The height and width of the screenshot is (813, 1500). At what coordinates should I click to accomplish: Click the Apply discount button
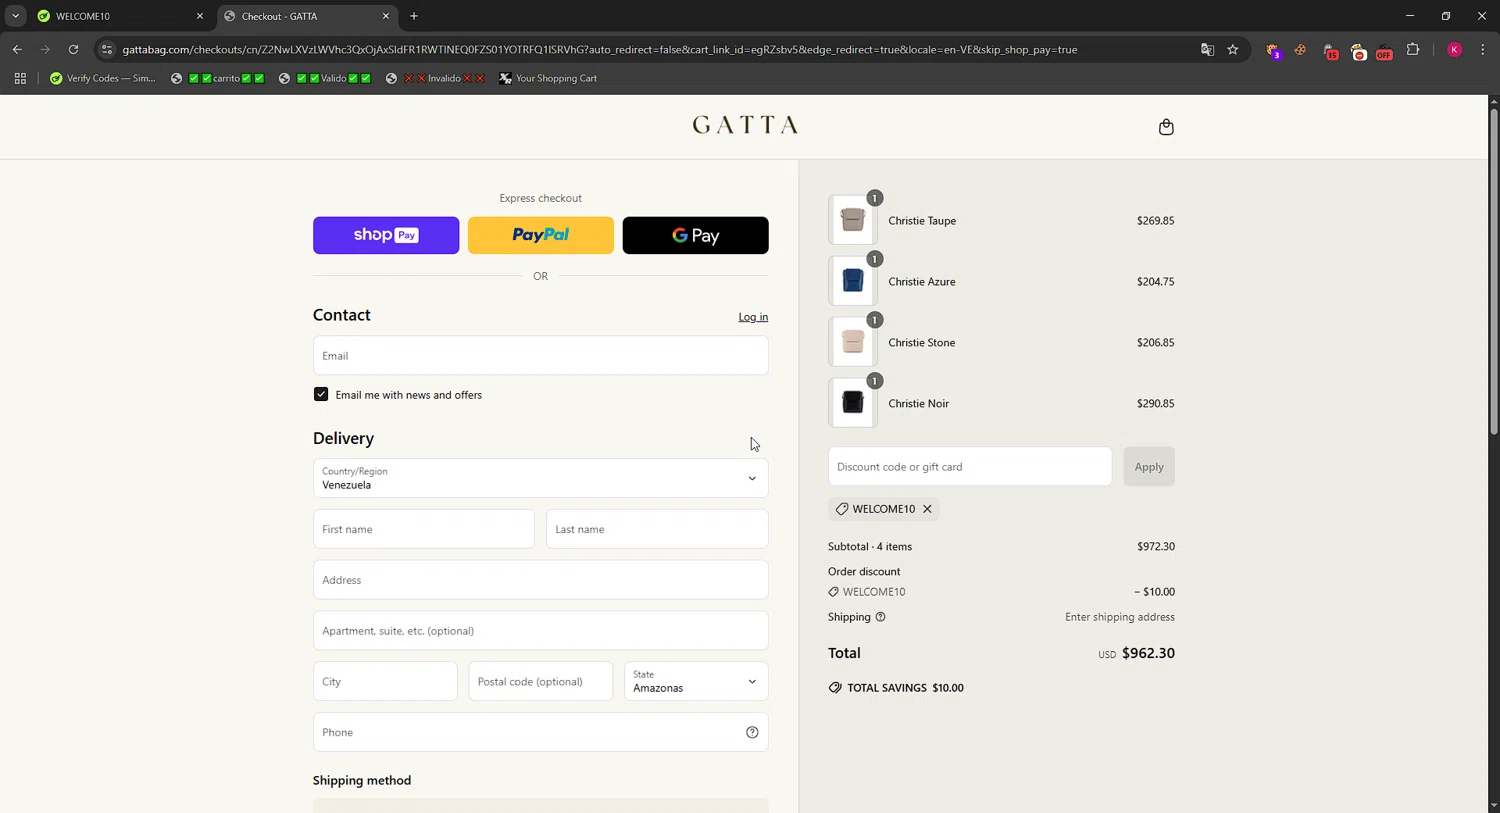[1148, 467]
